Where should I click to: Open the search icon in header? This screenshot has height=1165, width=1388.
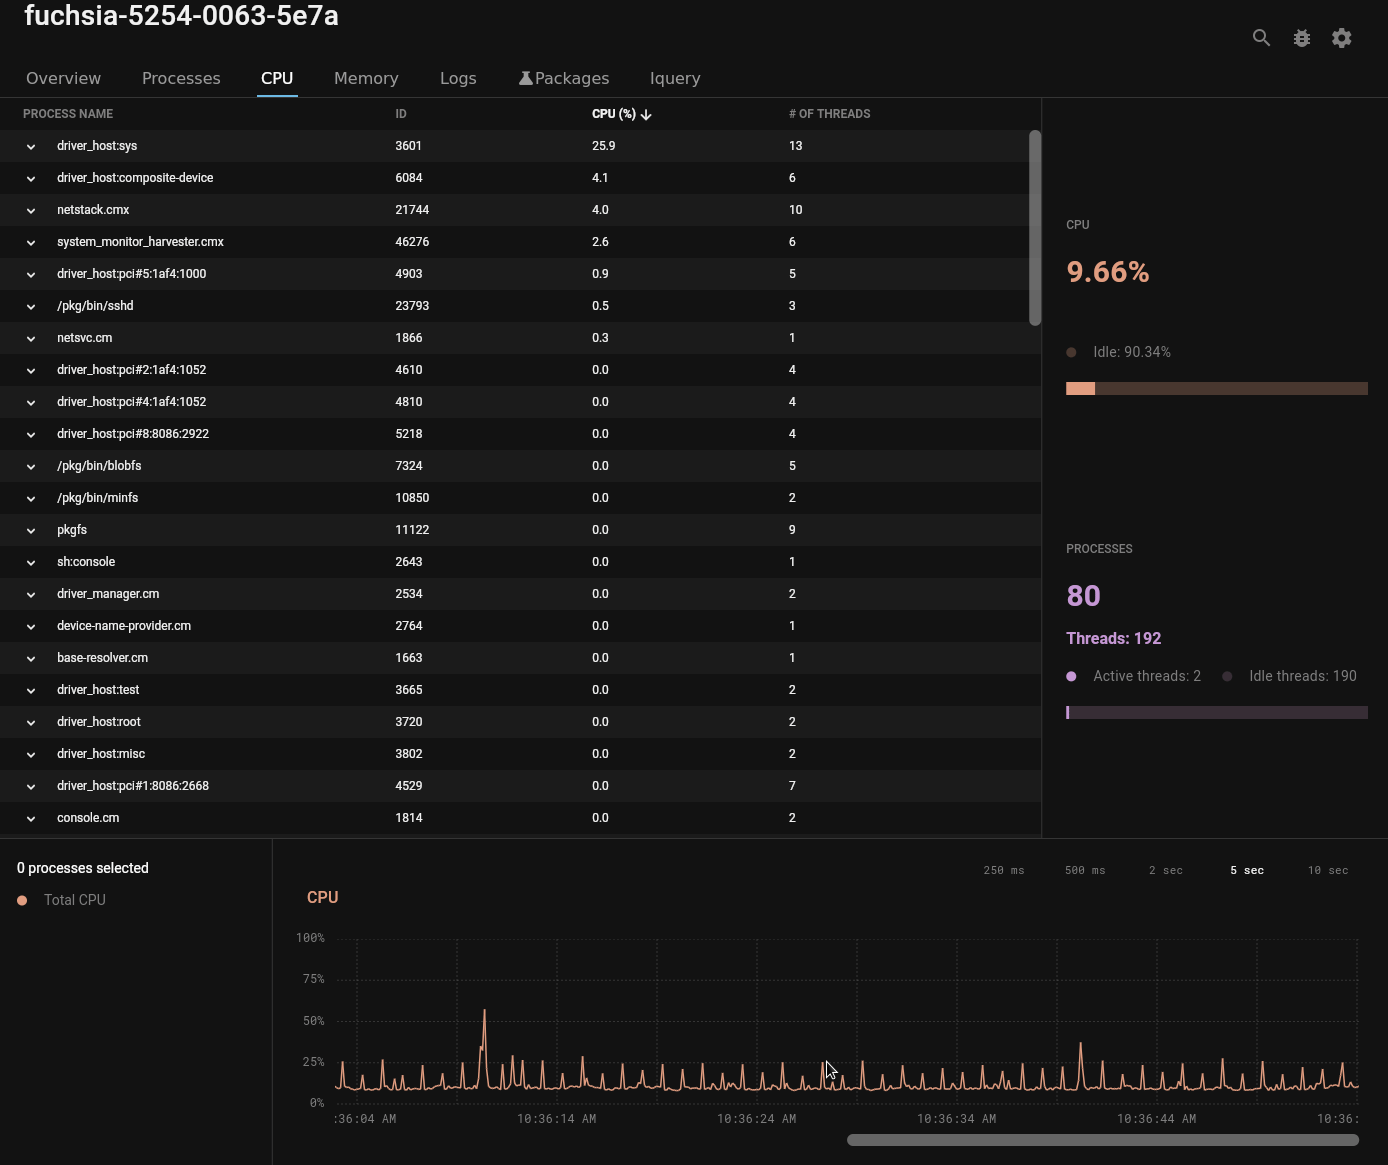[1262, 38]
